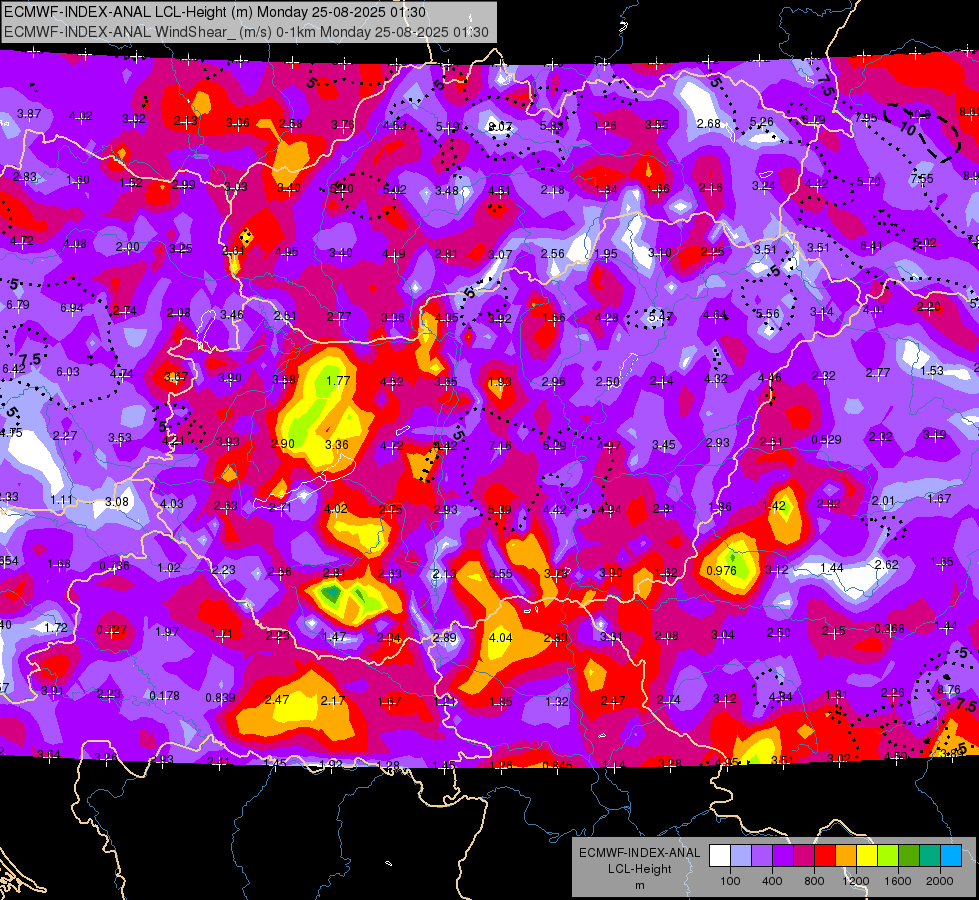This screenshot has height=900, width=979.
Task: Click the wind shear value 0.976
Action: (x=721, y=571)
